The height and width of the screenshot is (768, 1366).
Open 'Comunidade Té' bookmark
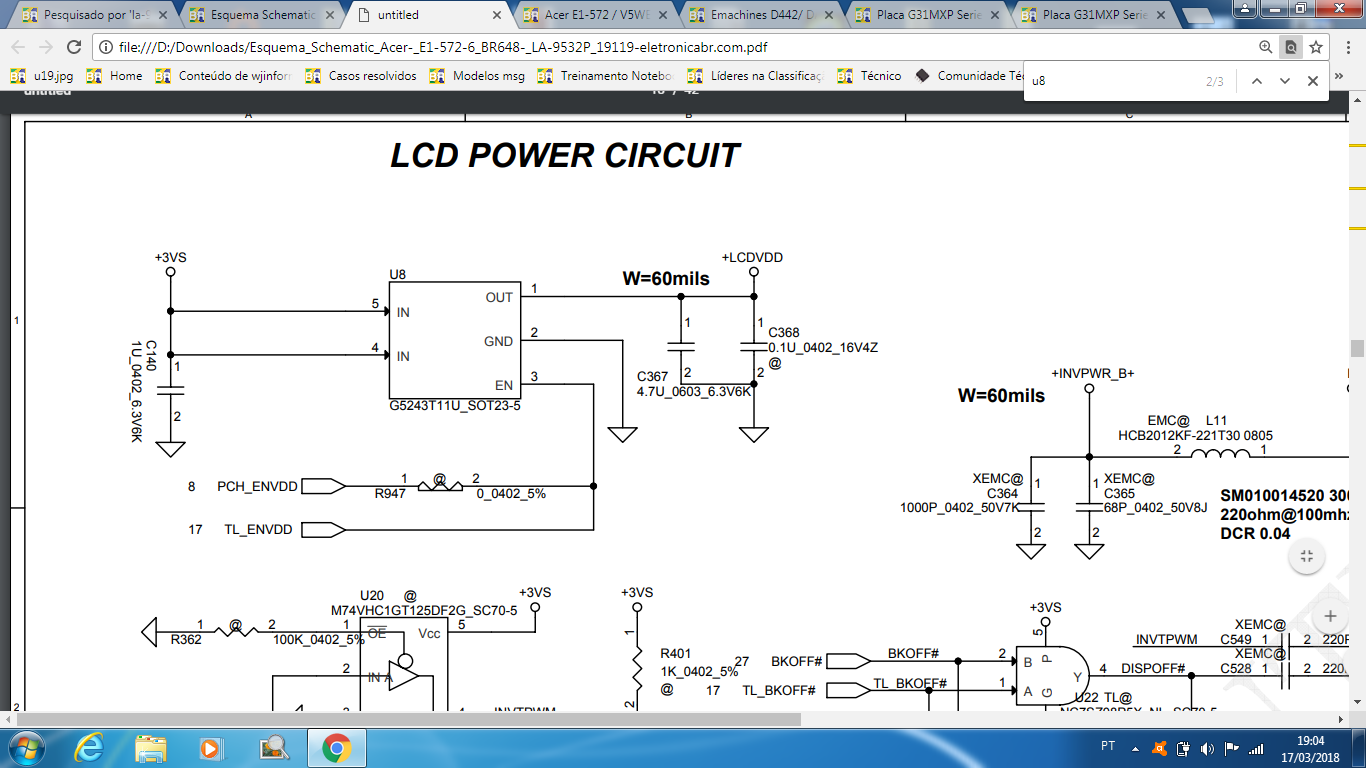969,76
